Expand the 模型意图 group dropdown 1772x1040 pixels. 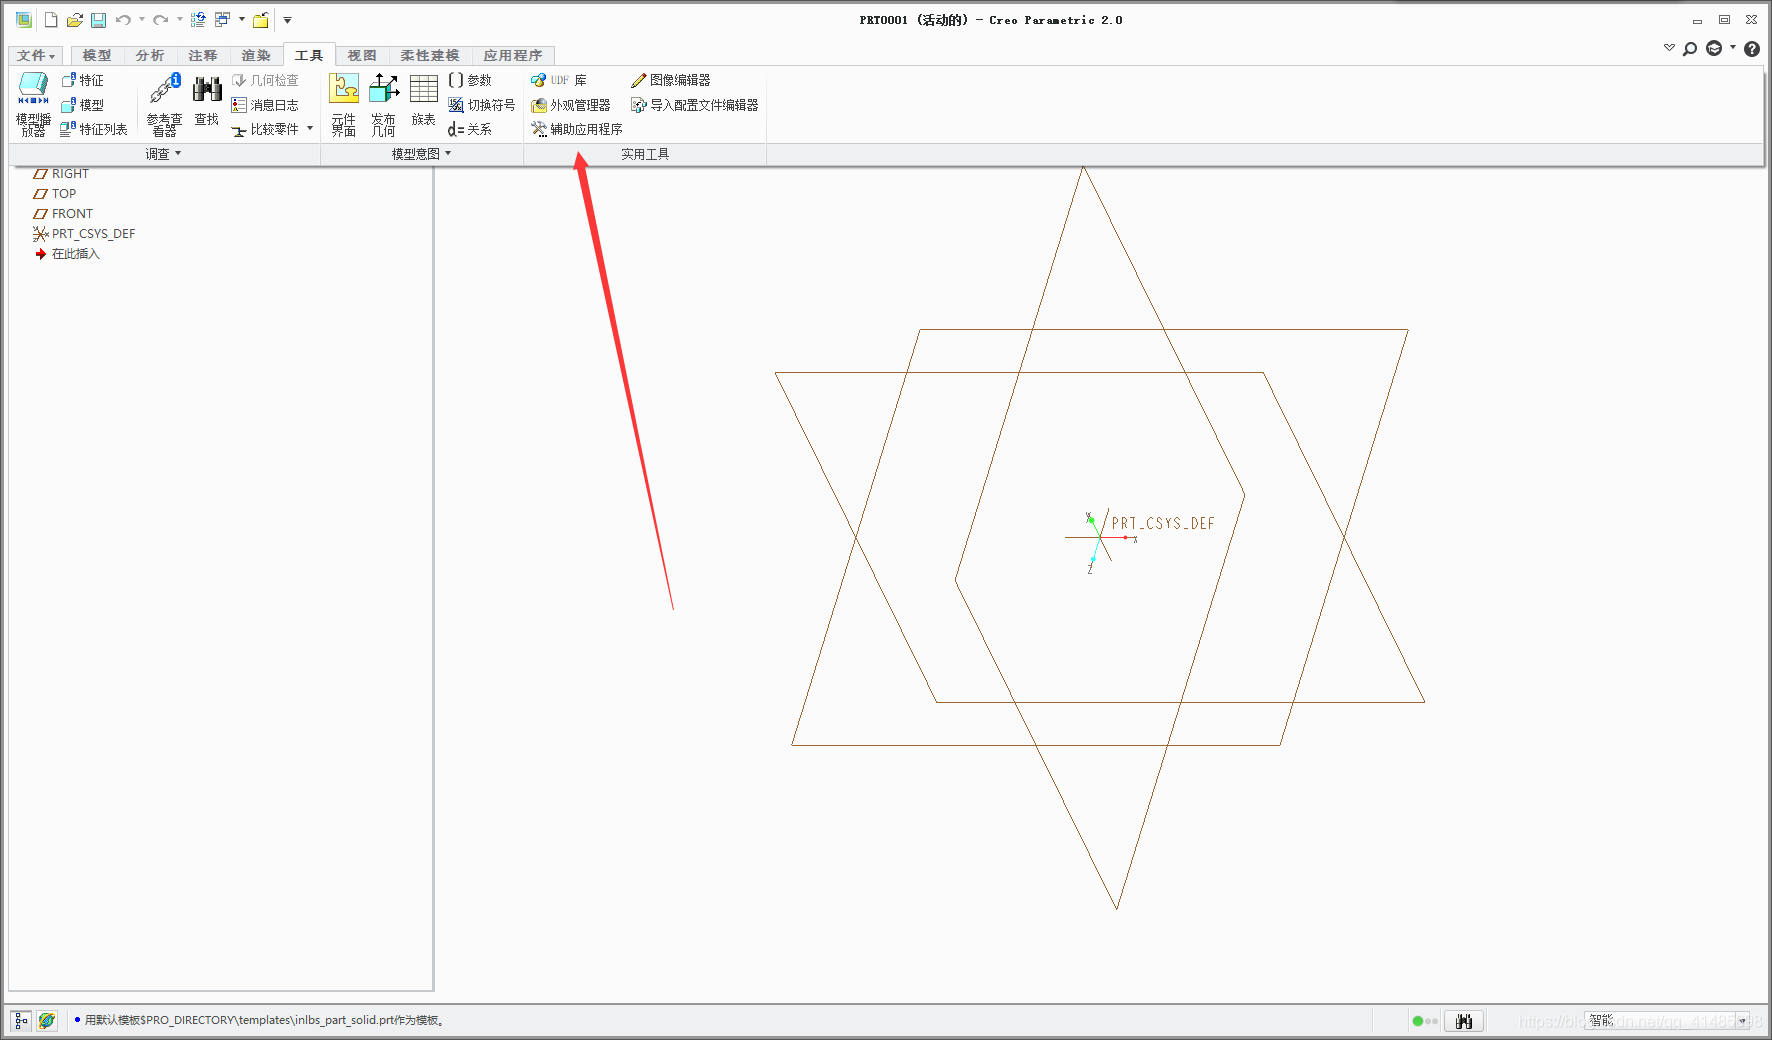point(422,154)
